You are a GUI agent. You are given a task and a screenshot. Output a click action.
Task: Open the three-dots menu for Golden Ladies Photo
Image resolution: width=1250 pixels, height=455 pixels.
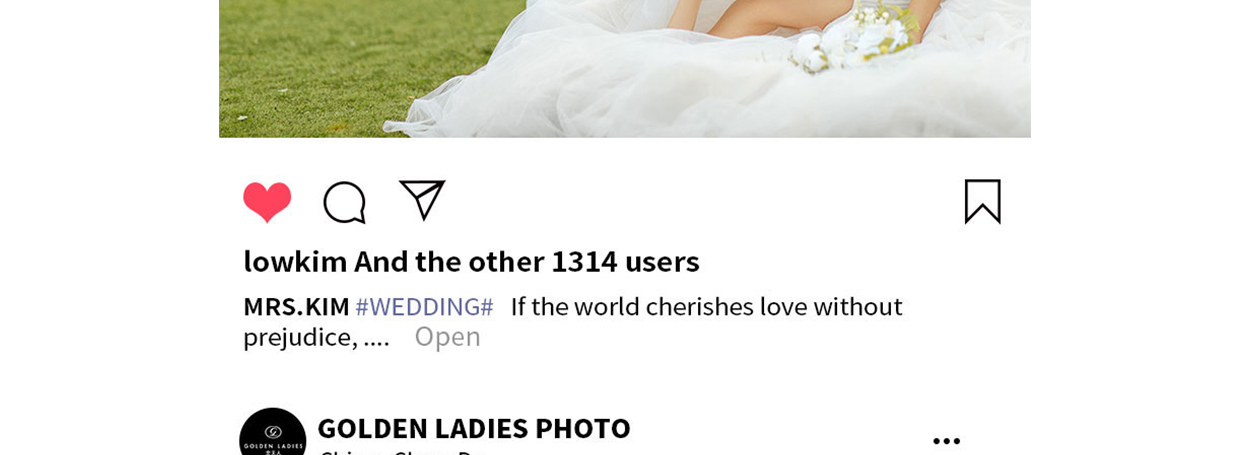pyautogui.click(x=946, y=440)
